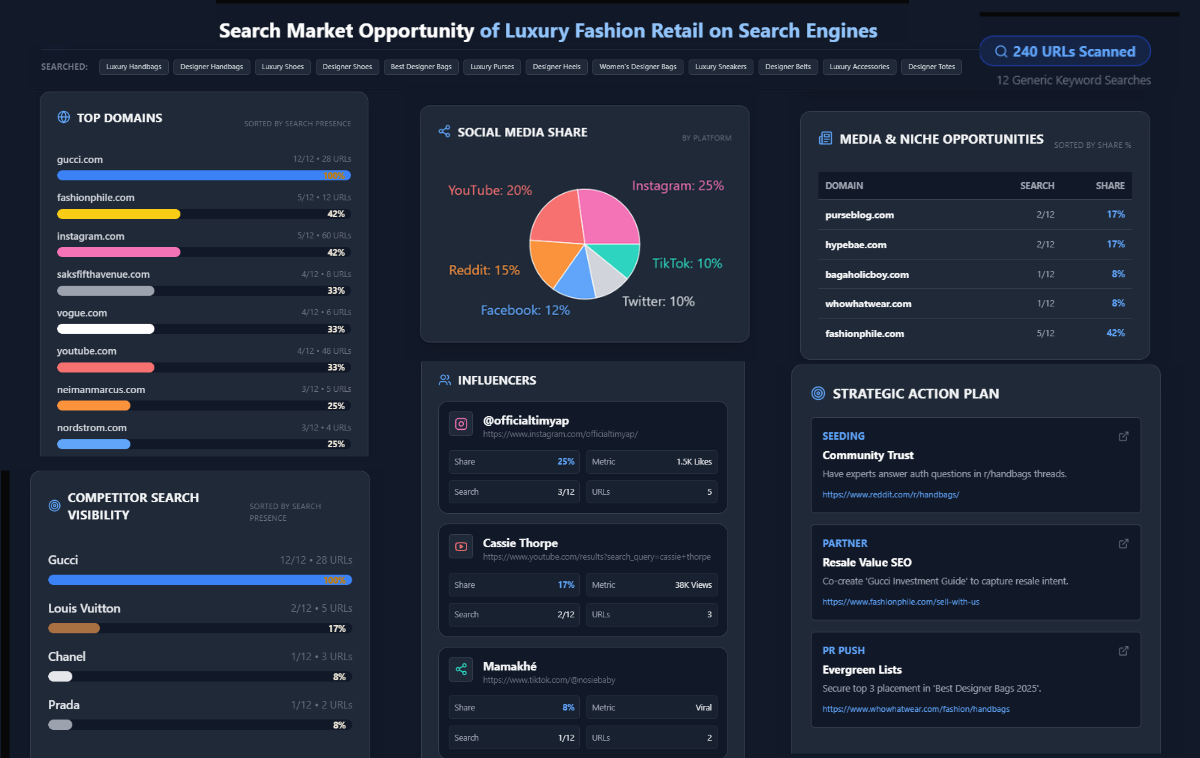Open the external-link icon on the SEEDING card
Image resolution: width=1200 pixels, height=758 pixels.
[1122, 436]
